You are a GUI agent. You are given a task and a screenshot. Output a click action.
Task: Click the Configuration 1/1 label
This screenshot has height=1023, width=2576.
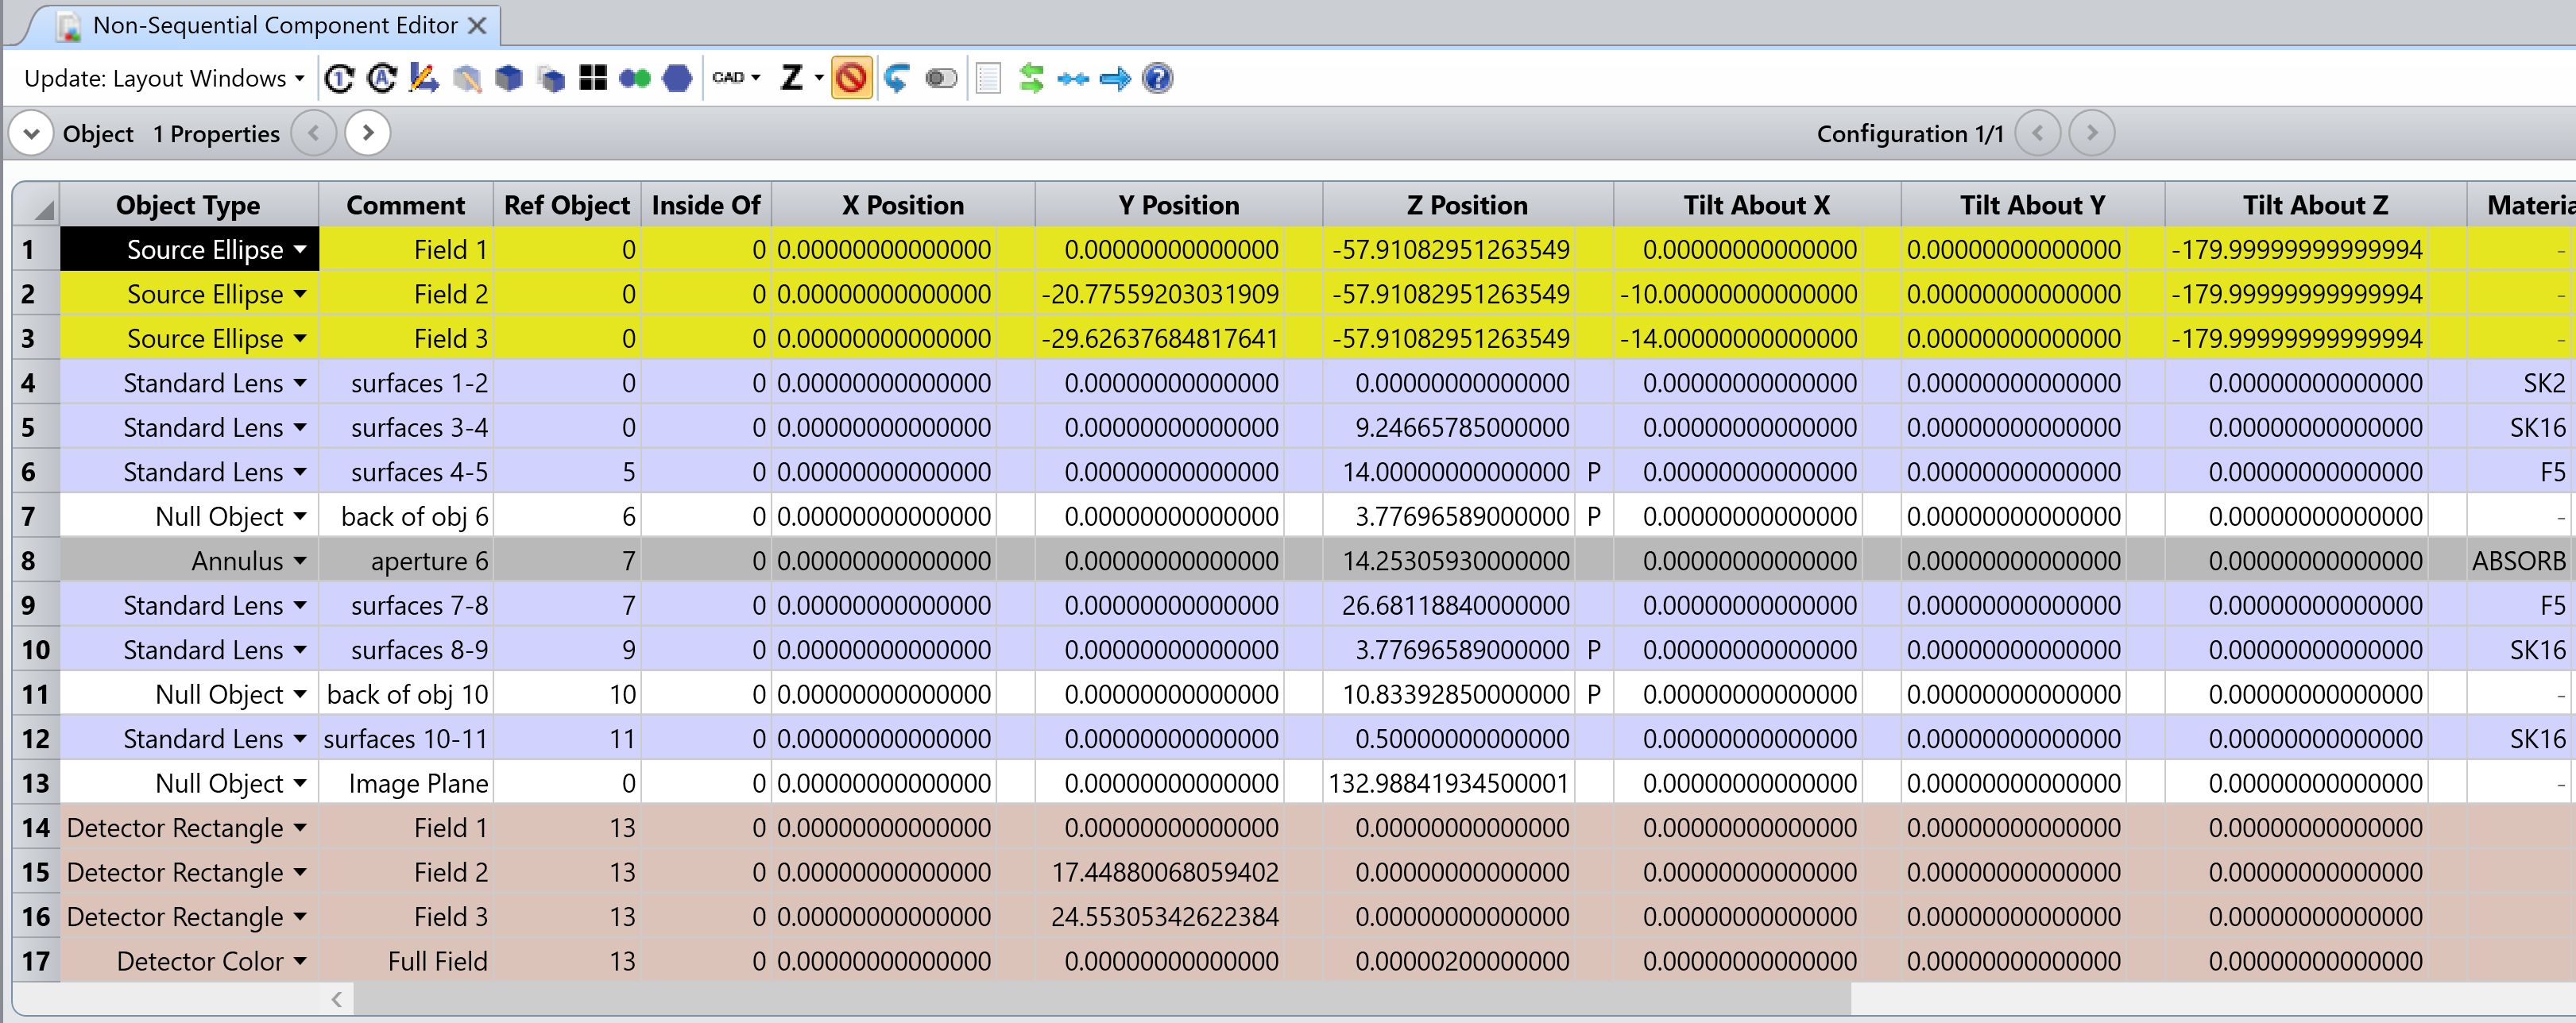[1909, 134]
